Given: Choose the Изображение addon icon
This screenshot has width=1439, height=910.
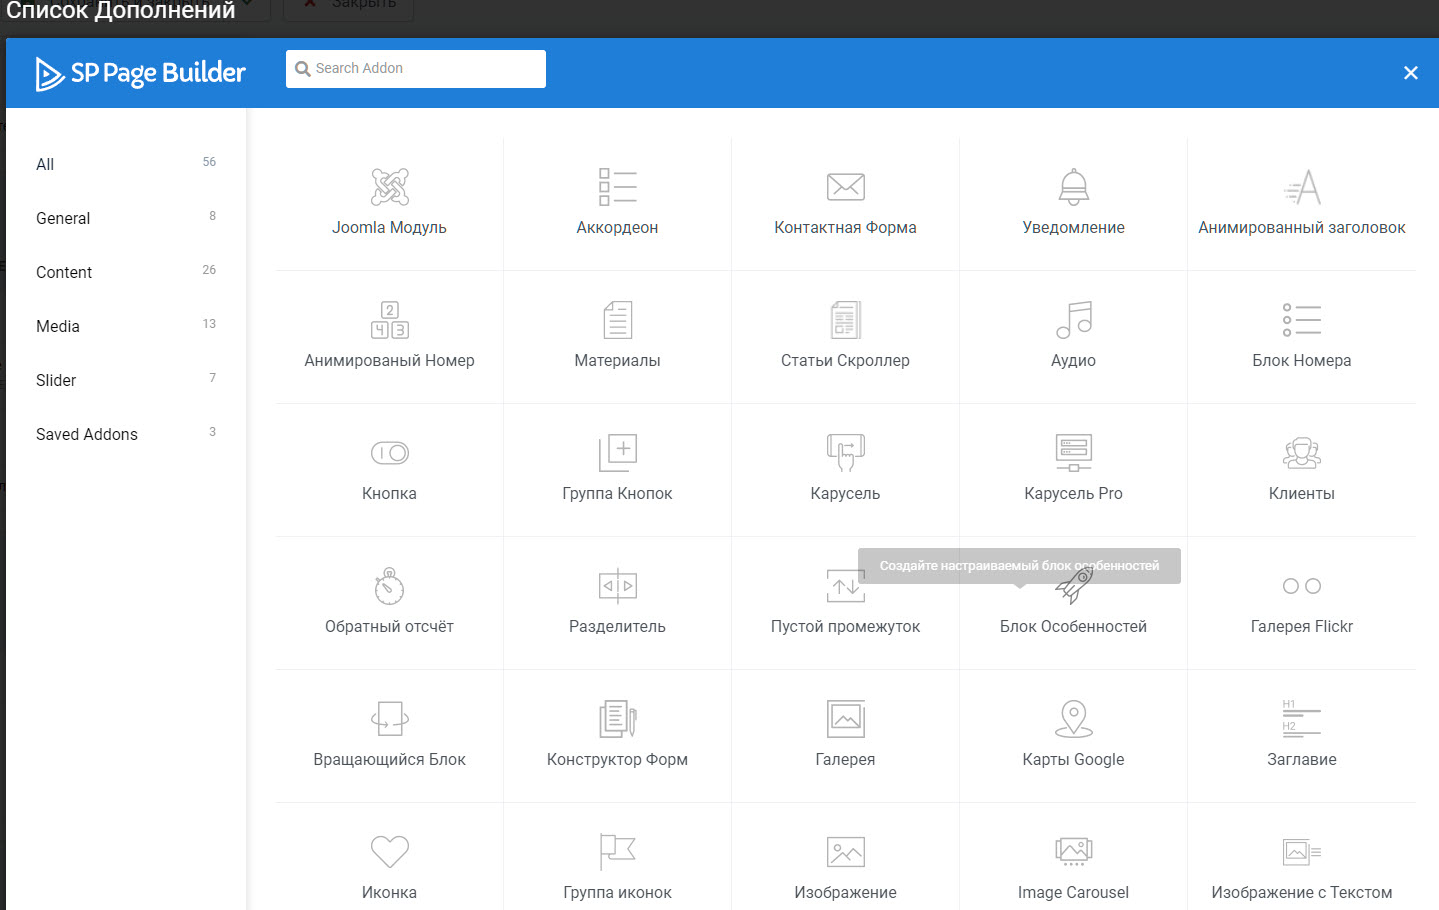Looking at the screenshot, I should tap(845, 851).
